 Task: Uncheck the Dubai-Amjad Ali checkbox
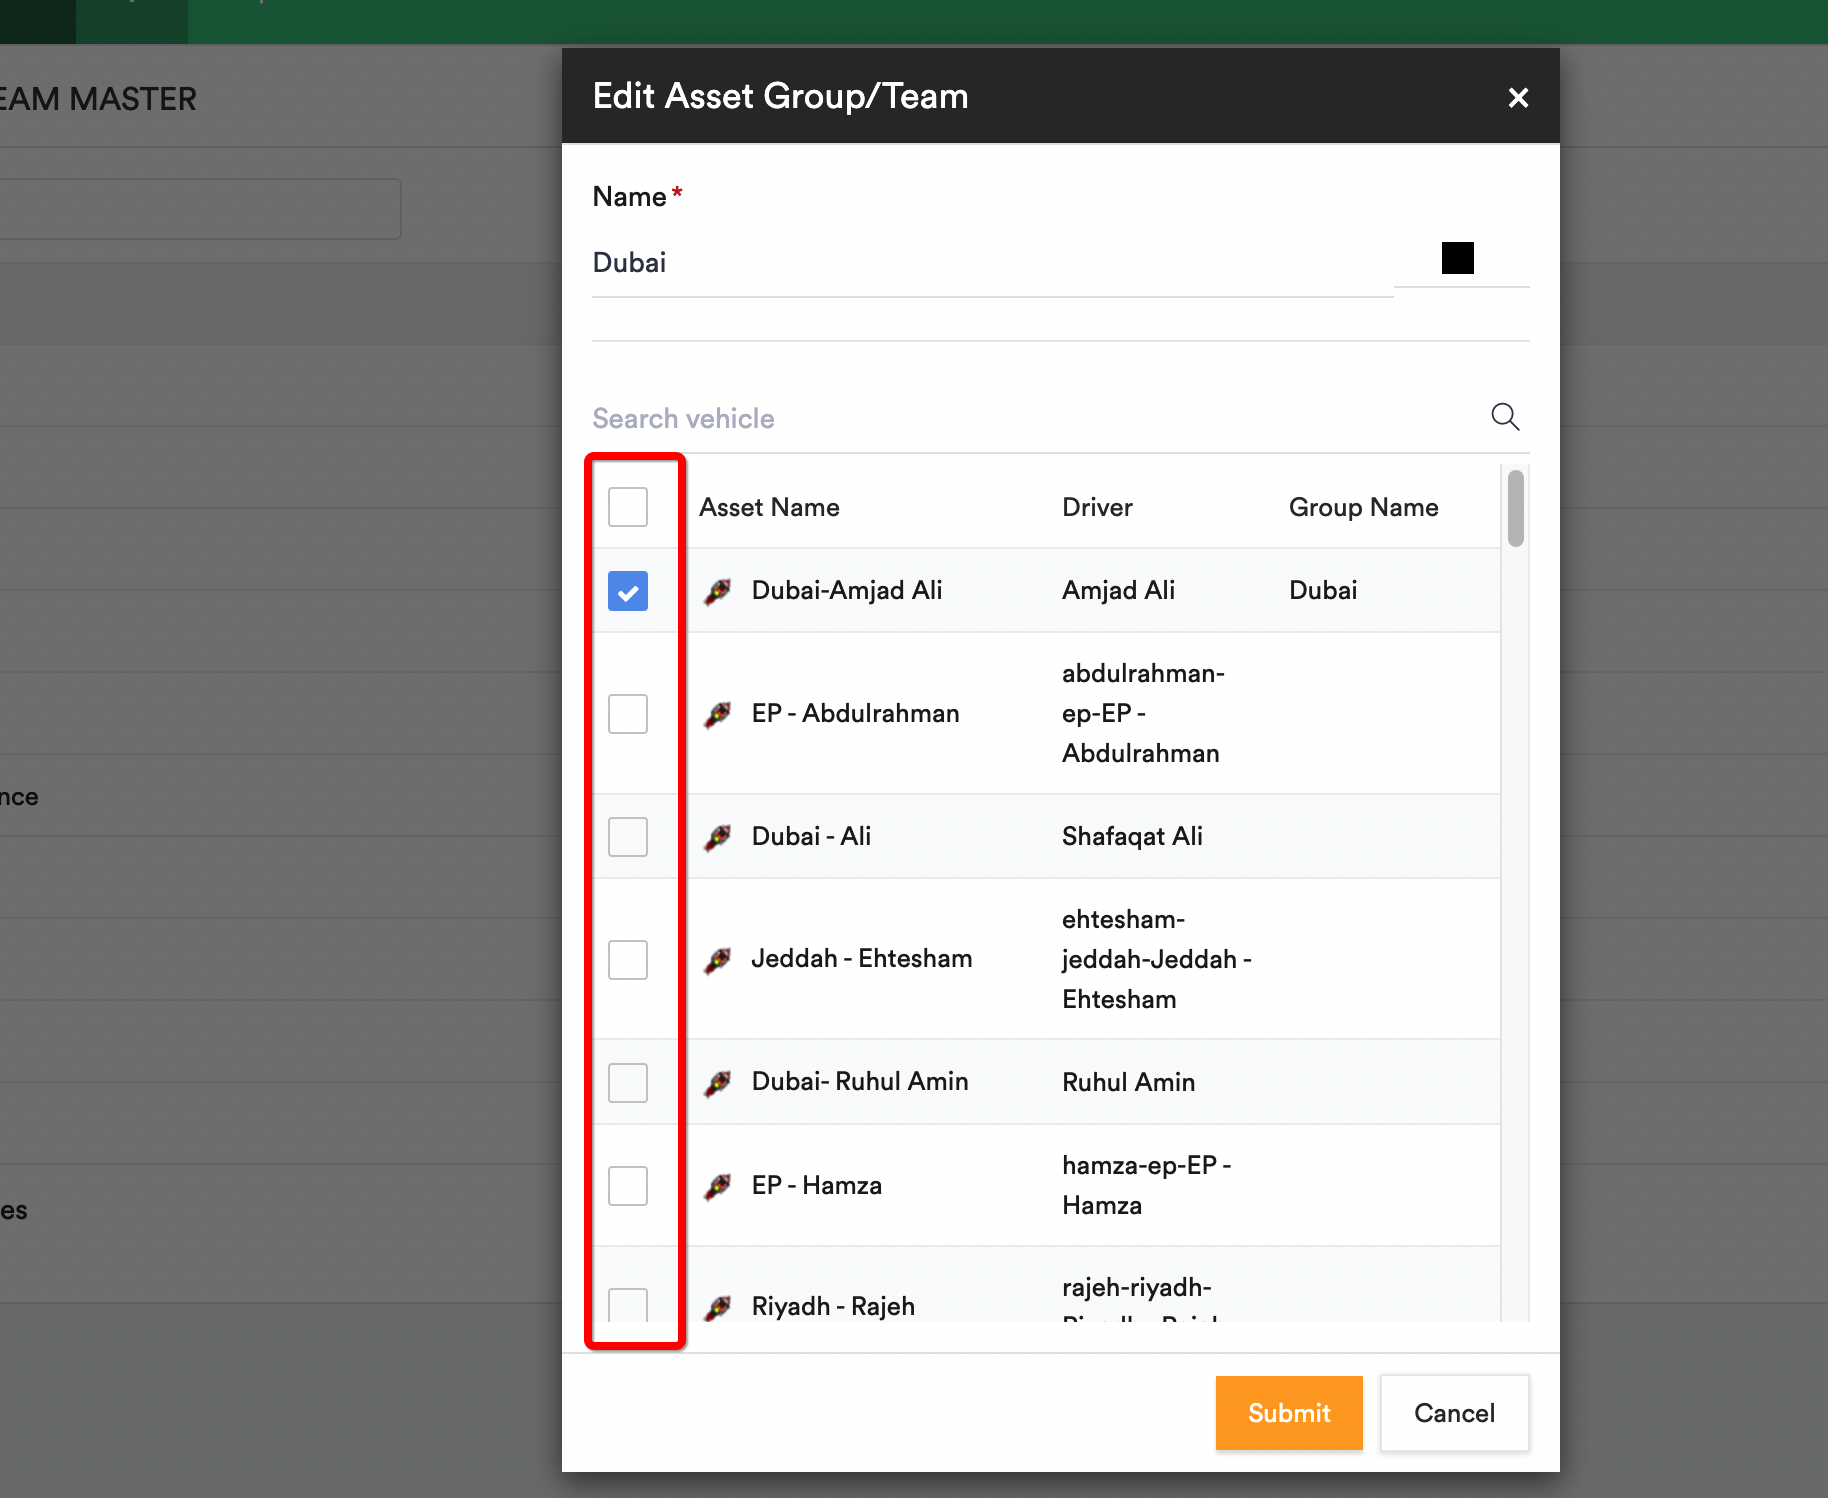[628, 591]
